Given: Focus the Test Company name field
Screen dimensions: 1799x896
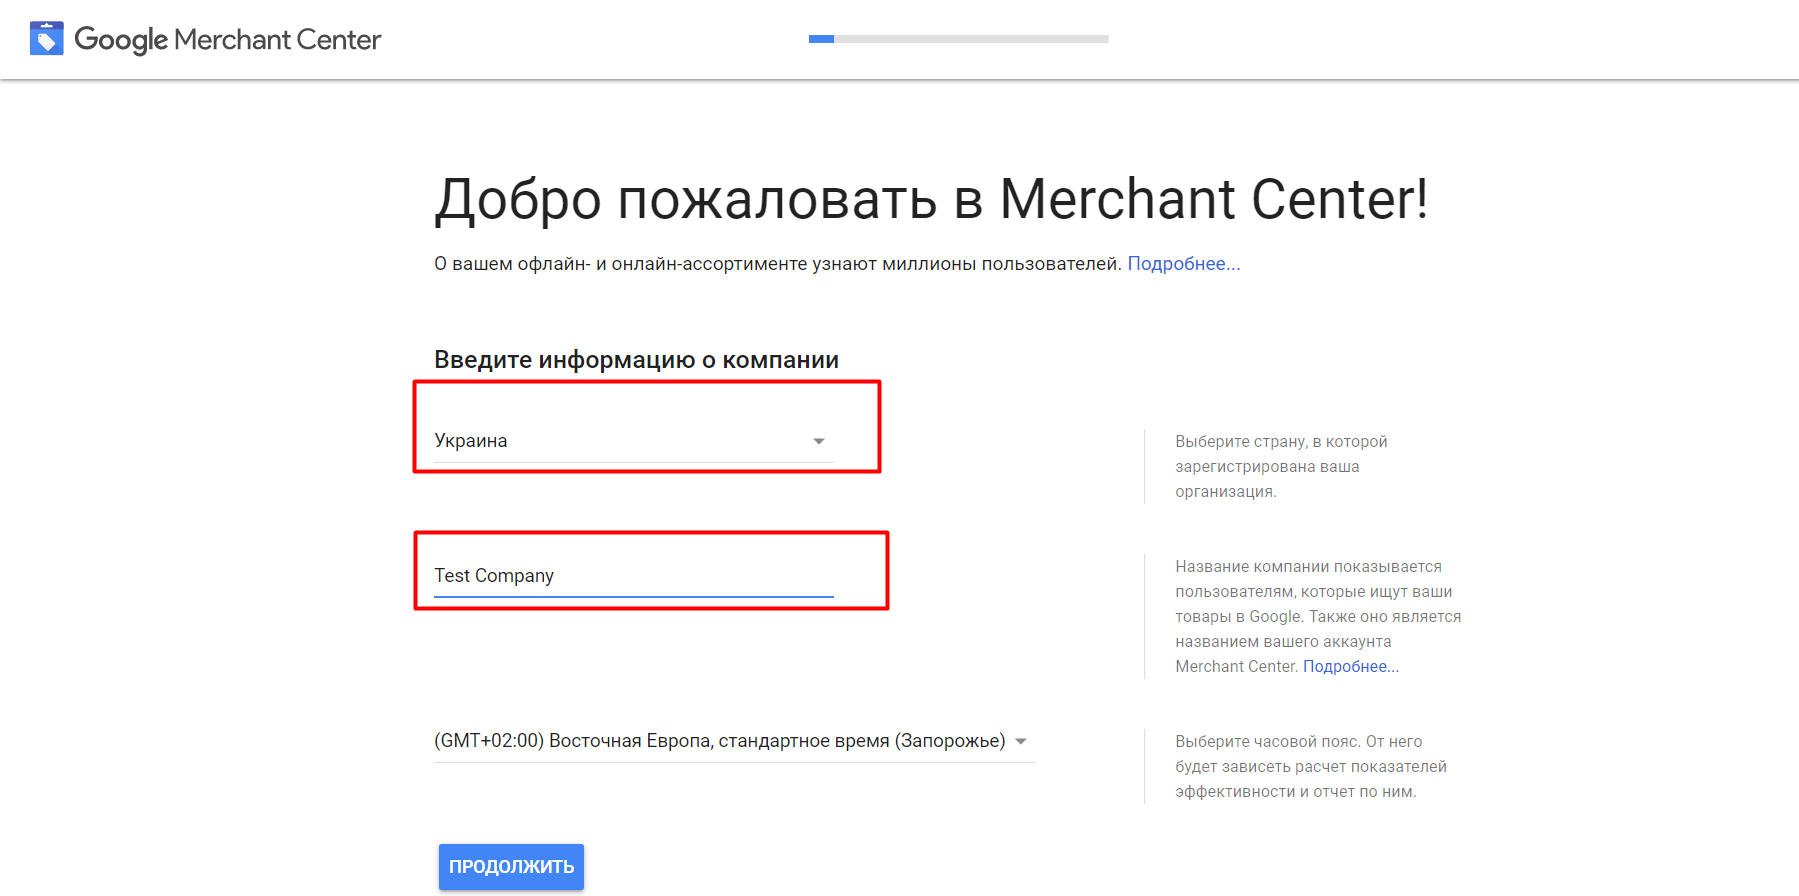Looking at the screenshot, I should point(632,576).
